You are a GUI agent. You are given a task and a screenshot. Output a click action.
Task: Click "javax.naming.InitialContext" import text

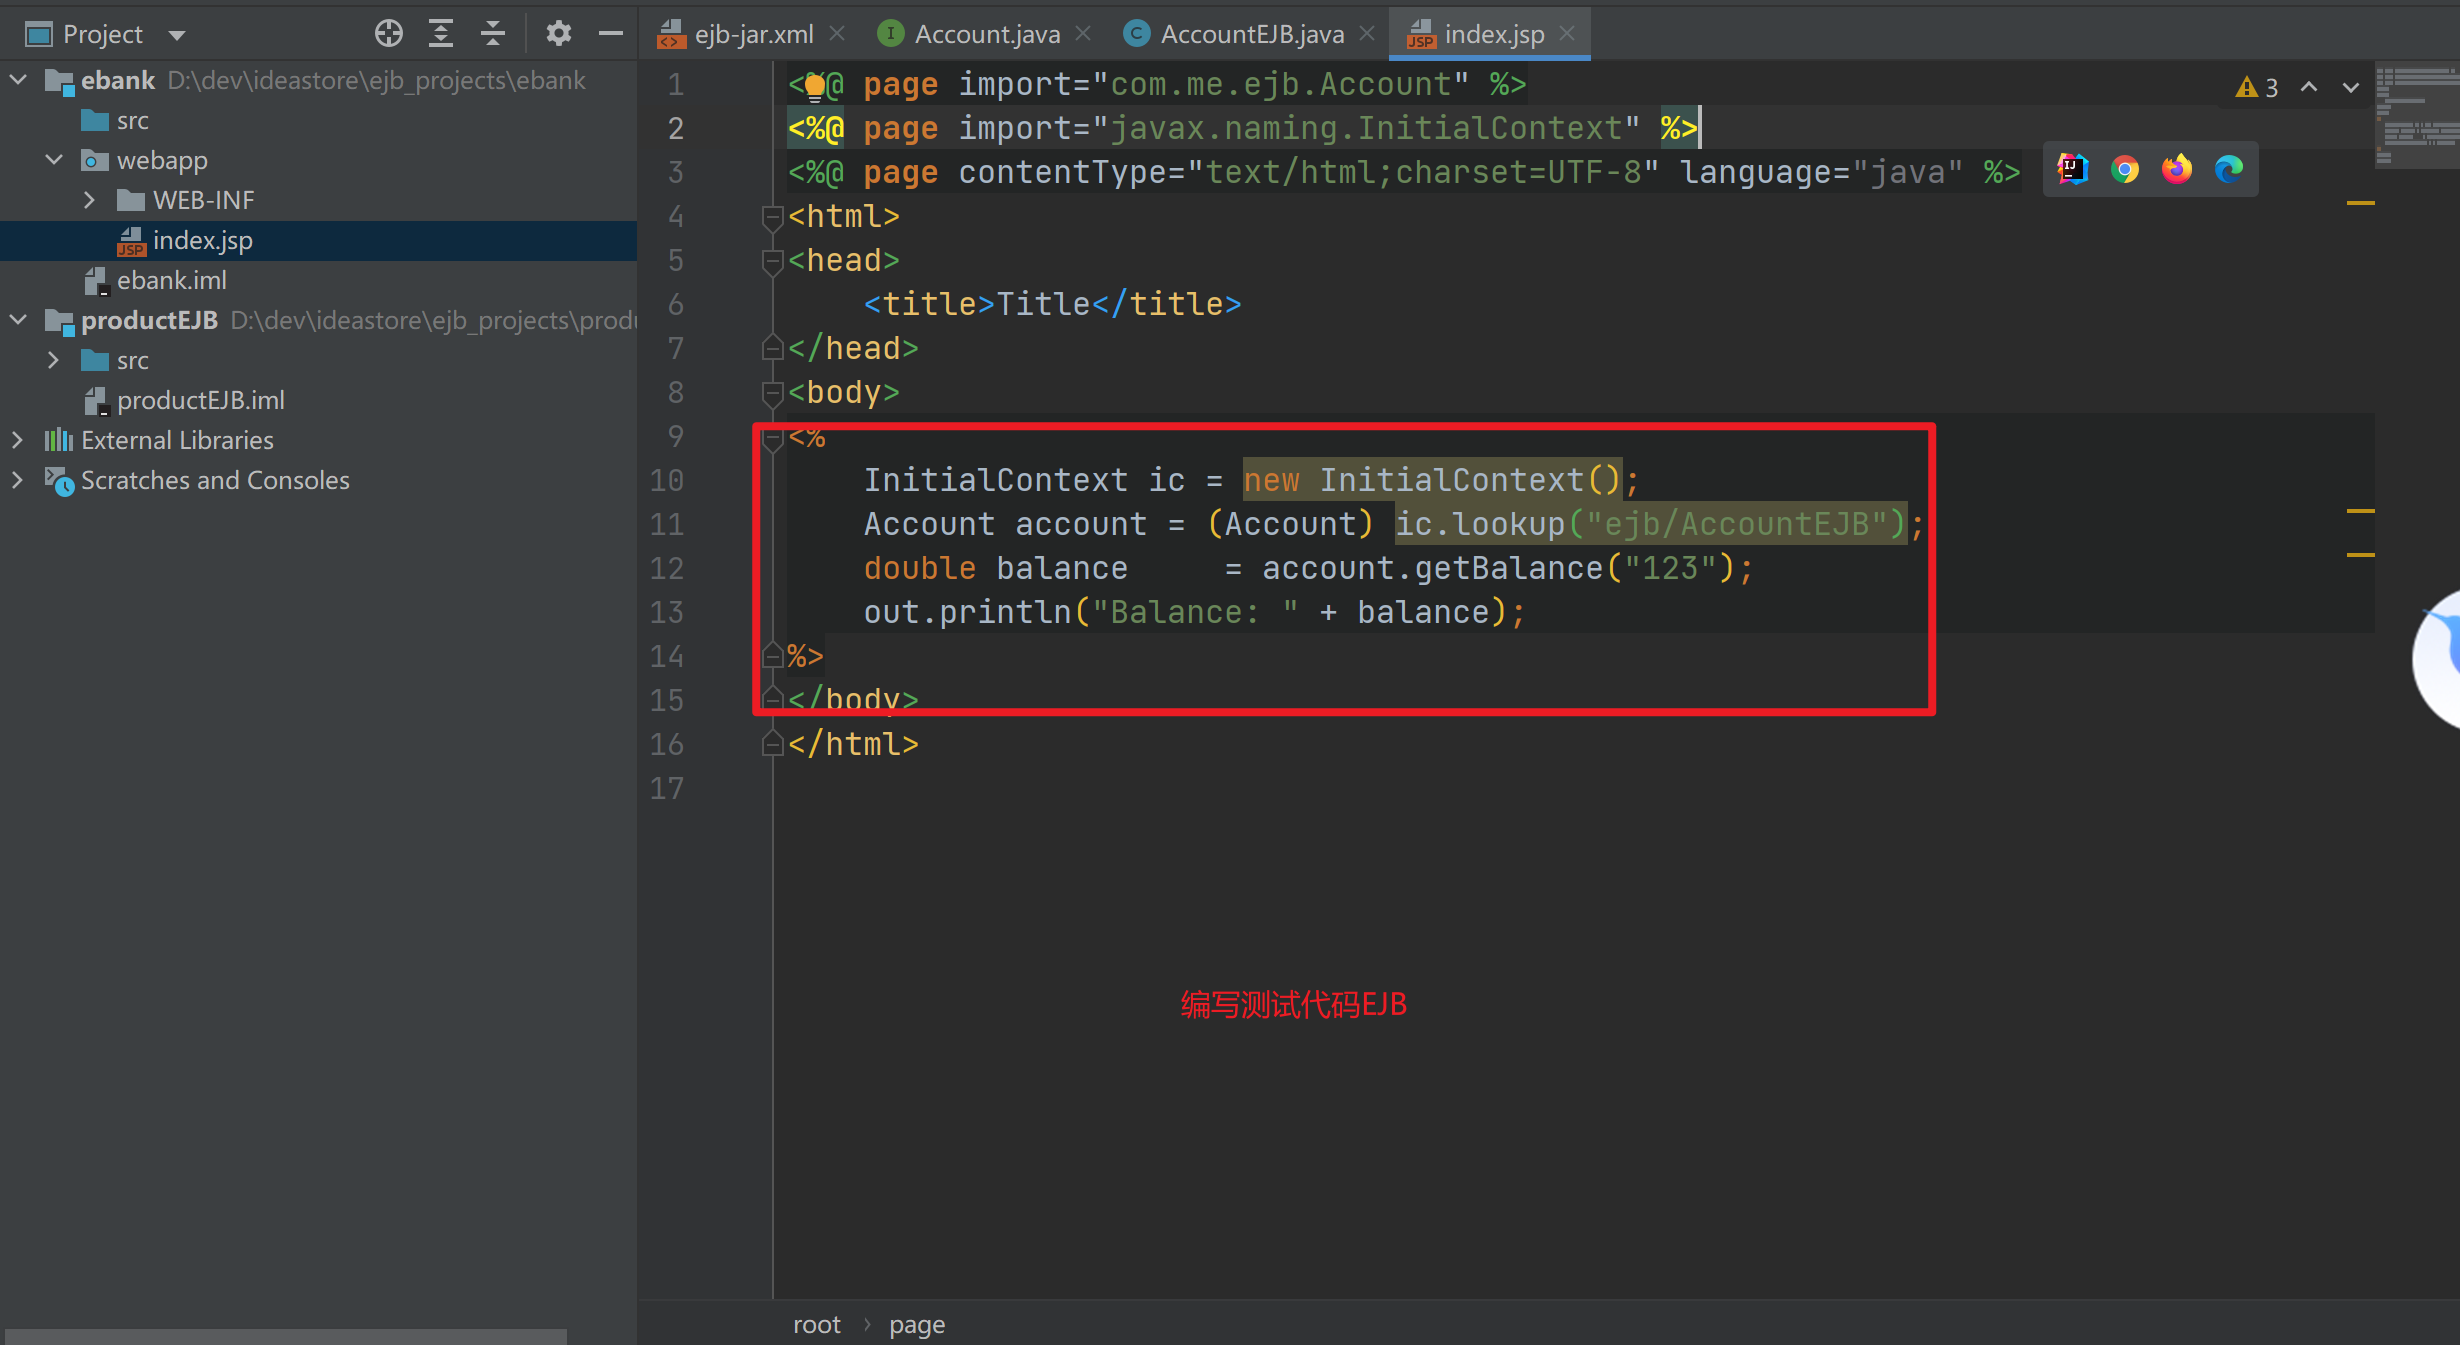1366,128
